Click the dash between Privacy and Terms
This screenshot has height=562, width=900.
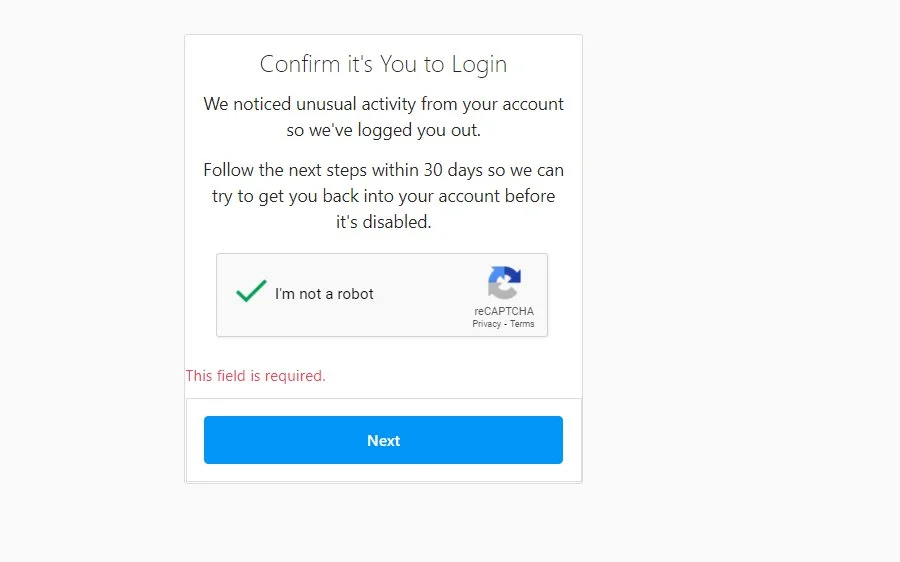506,324
